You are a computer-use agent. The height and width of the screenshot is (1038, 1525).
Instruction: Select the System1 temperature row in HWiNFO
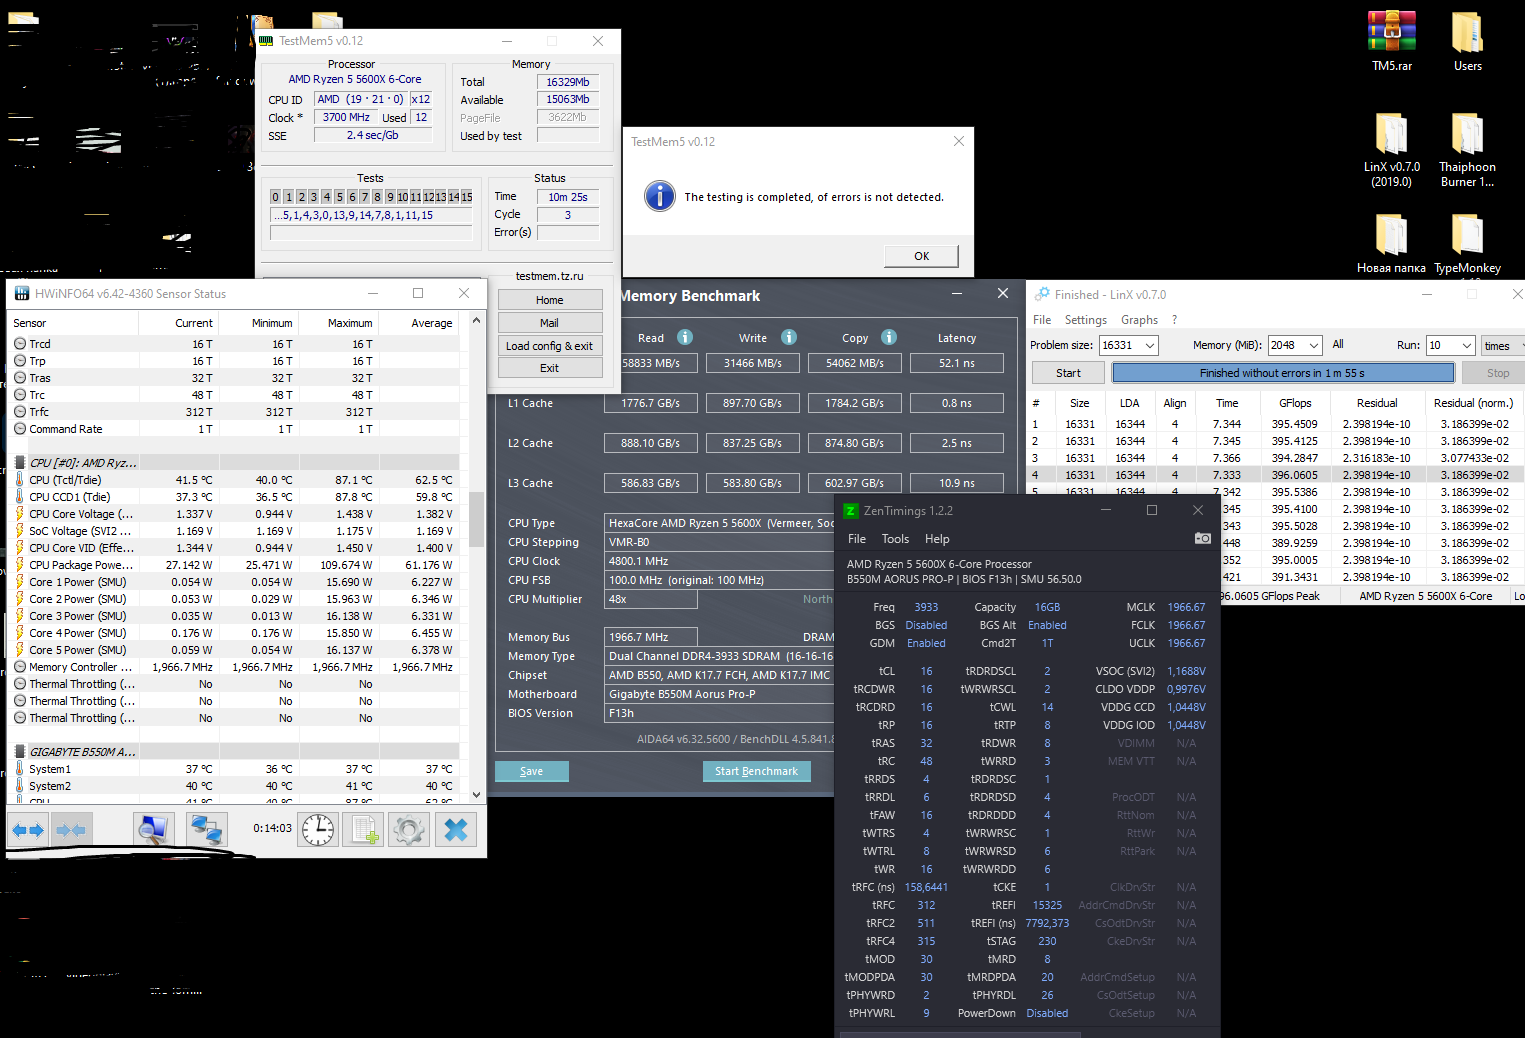(235, 769)
